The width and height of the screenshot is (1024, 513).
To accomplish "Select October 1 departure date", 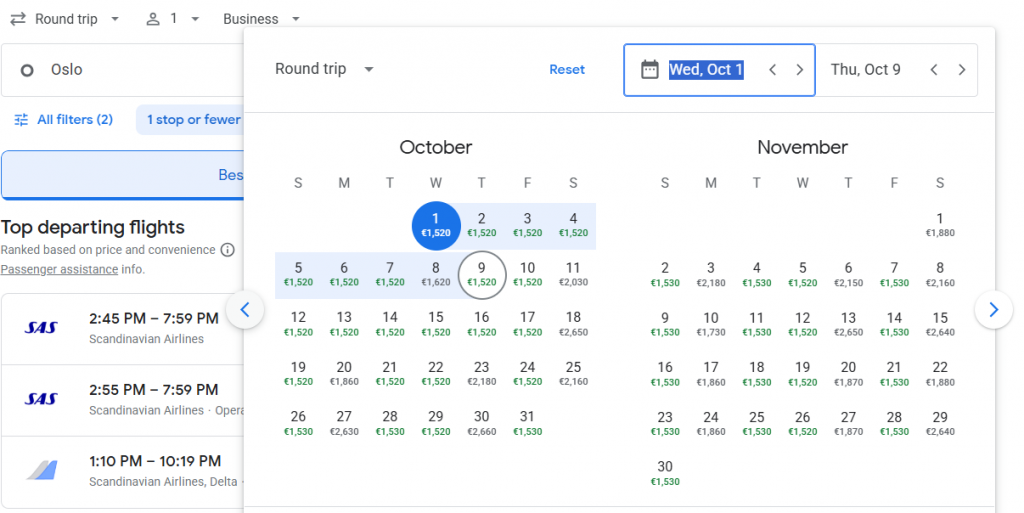I will [436, 226].
